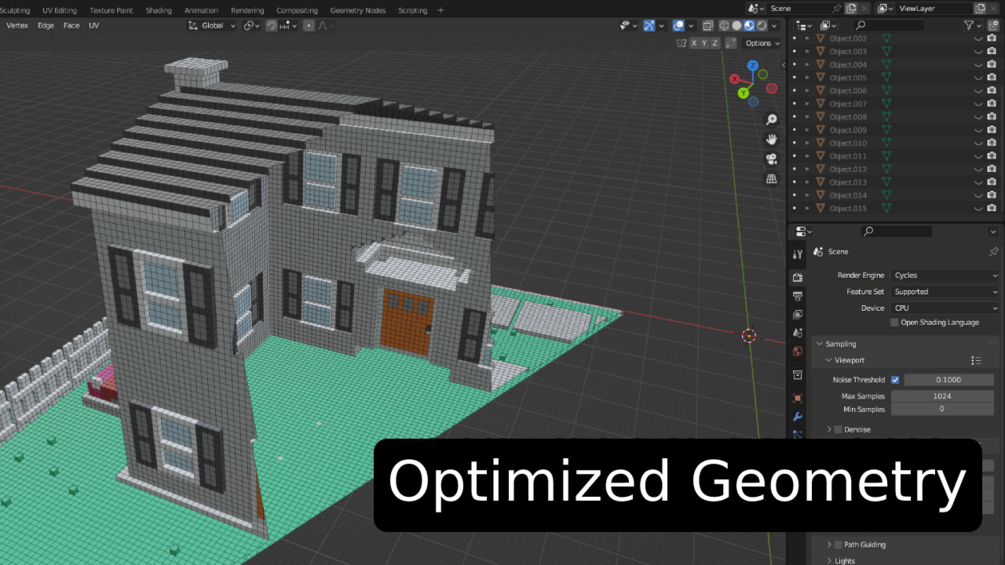The height and width of the screenshot is (565, 1005).
Task: Toggle X axis mesh symmetry
Action: (694, 43)
